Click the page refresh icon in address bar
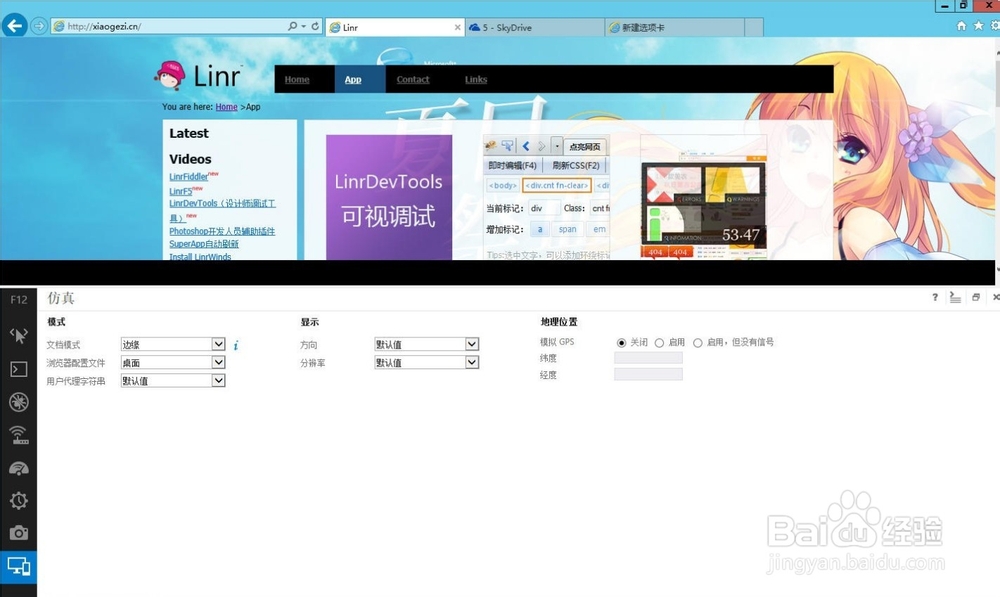 [x=315, y=26]
